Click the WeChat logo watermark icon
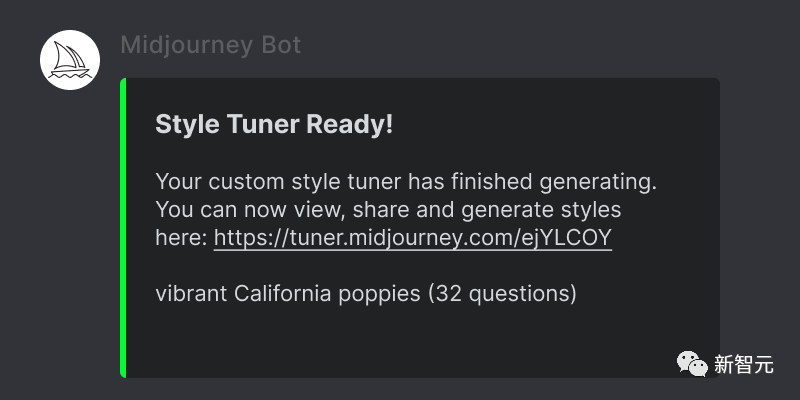The width and height of the screenshot is (800, 400). point(692,363)
